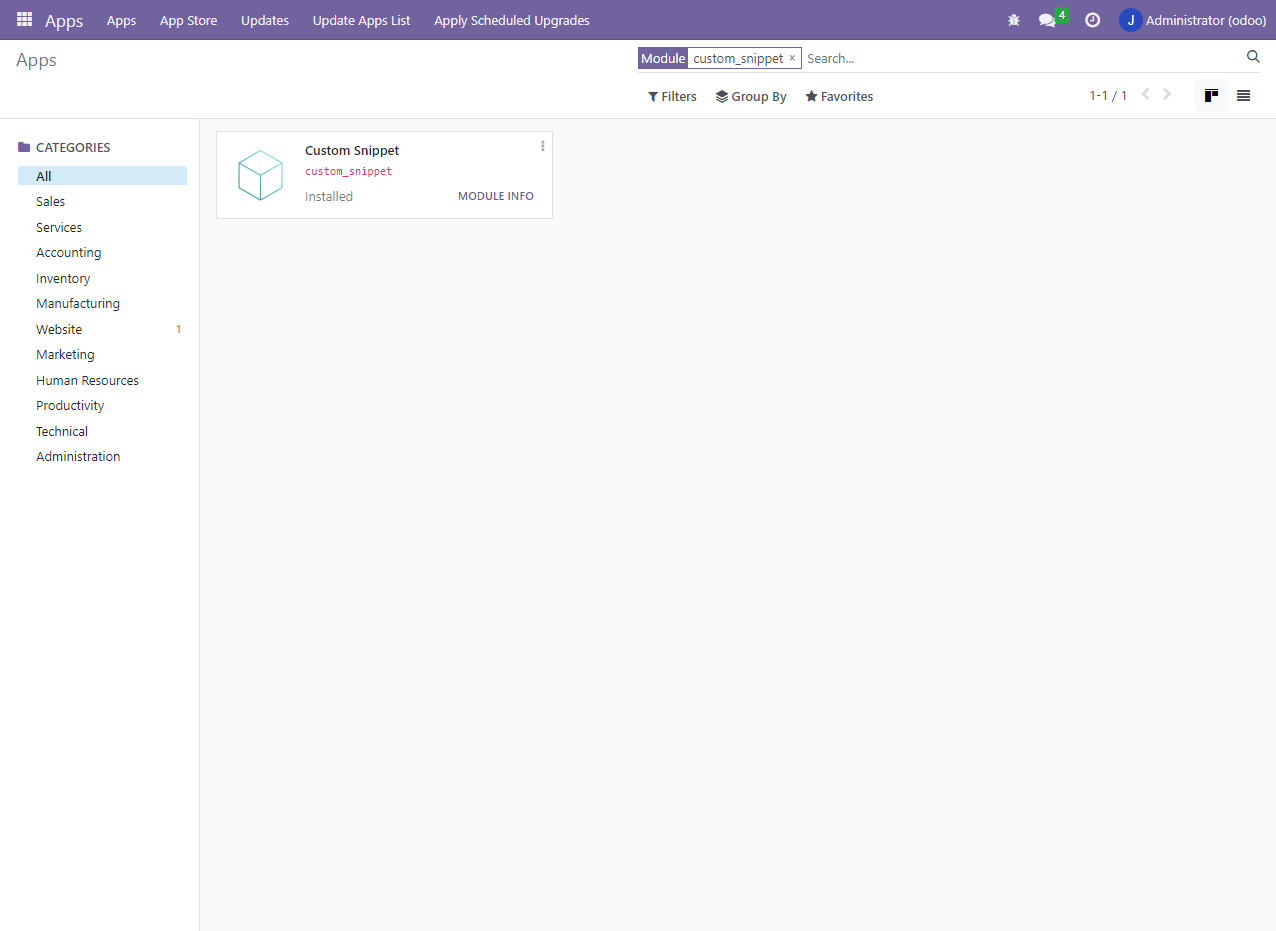Viewport: 1276px width, 931px height.
Task: Switch to kanban view icon
Action: (x=1211, y=96)
